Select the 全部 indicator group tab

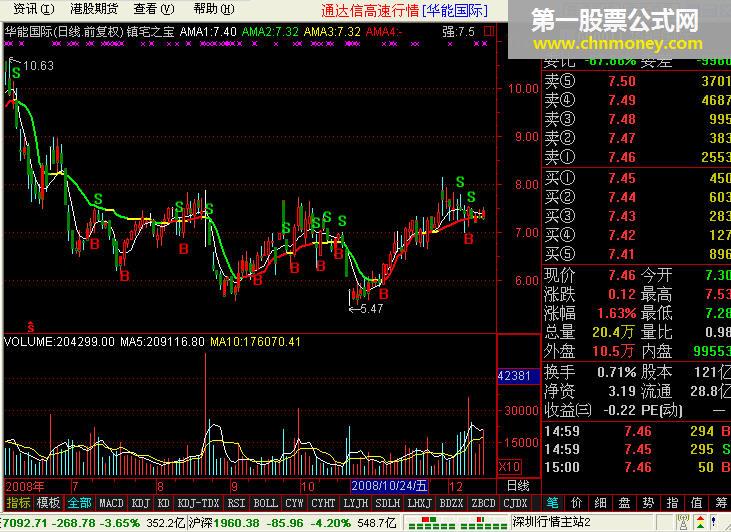tap(79, 503)
